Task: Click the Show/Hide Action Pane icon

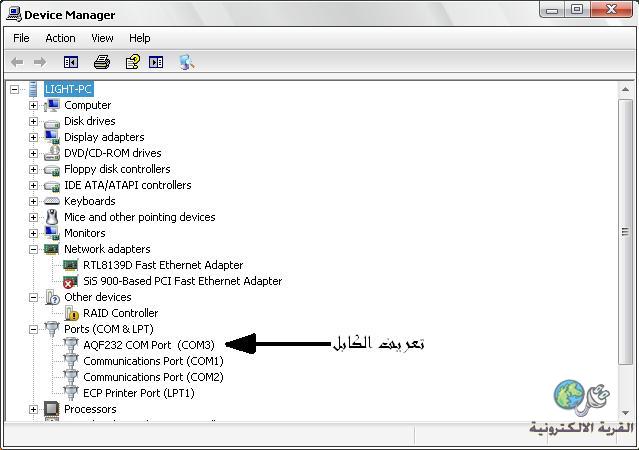Action: click(x=156, y=62)
